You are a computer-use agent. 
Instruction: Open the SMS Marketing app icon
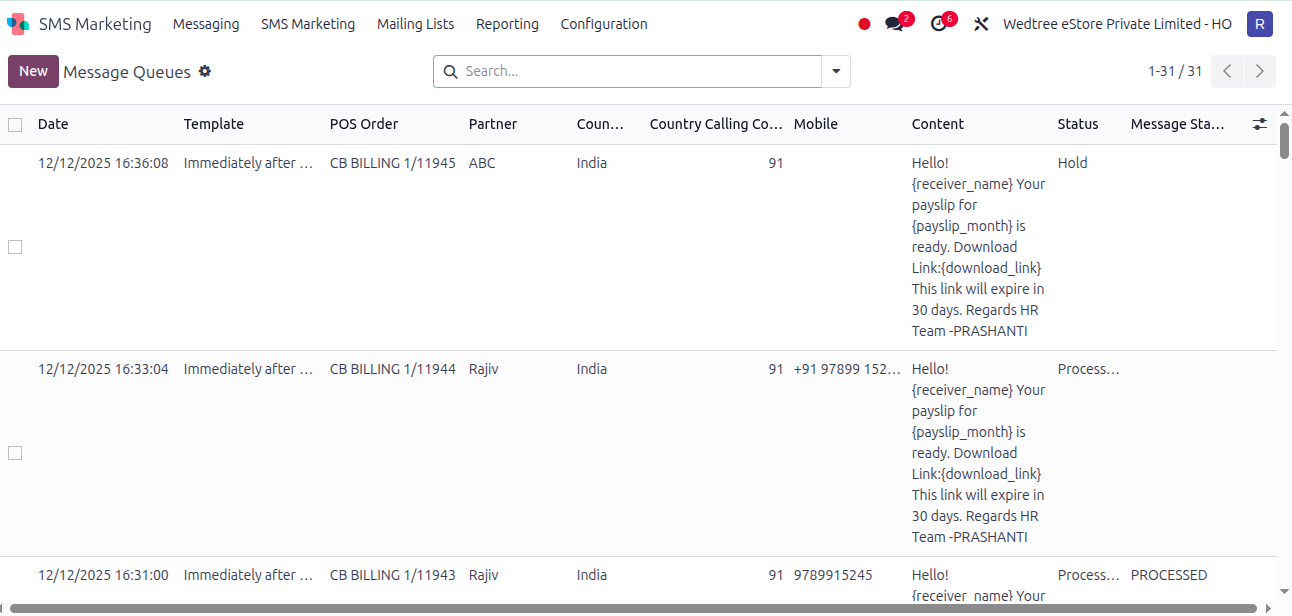[16, 22]
